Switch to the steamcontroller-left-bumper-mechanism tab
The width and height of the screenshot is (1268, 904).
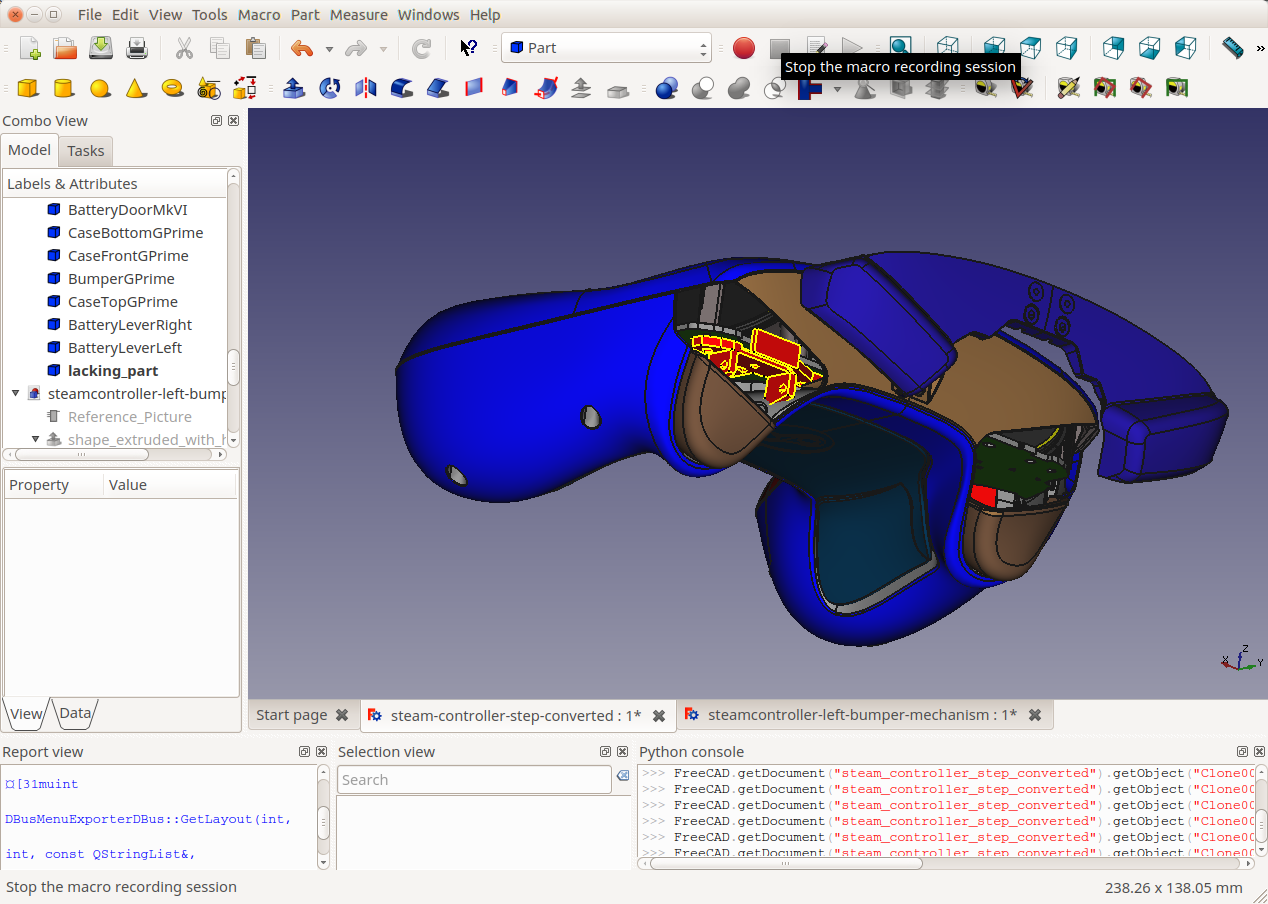[x=862, y=715]
